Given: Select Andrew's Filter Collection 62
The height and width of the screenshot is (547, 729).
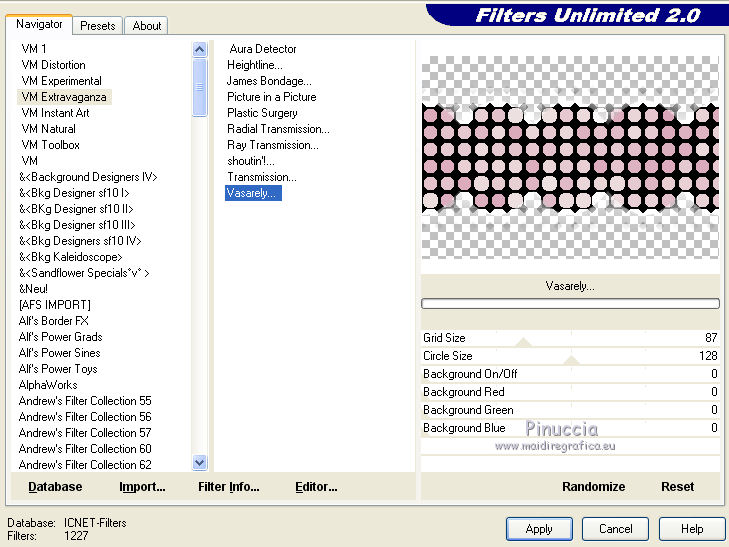Looking at the screenshot, I should point(85,465).
